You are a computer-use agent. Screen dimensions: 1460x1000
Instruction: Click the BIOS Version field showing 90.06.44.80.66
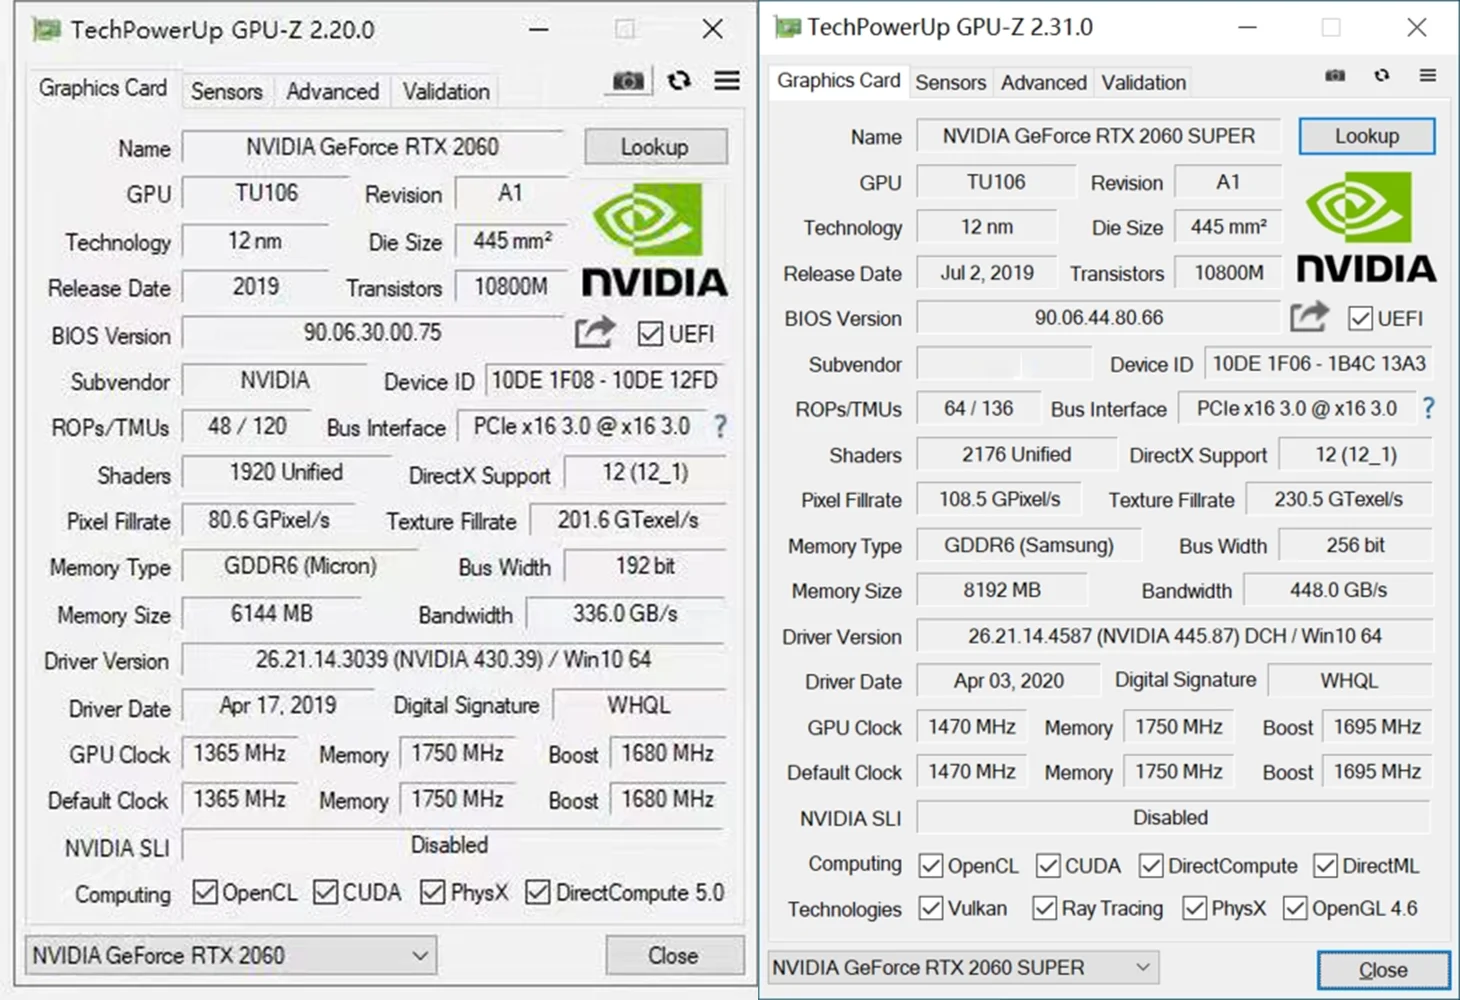coord(1099,318)
